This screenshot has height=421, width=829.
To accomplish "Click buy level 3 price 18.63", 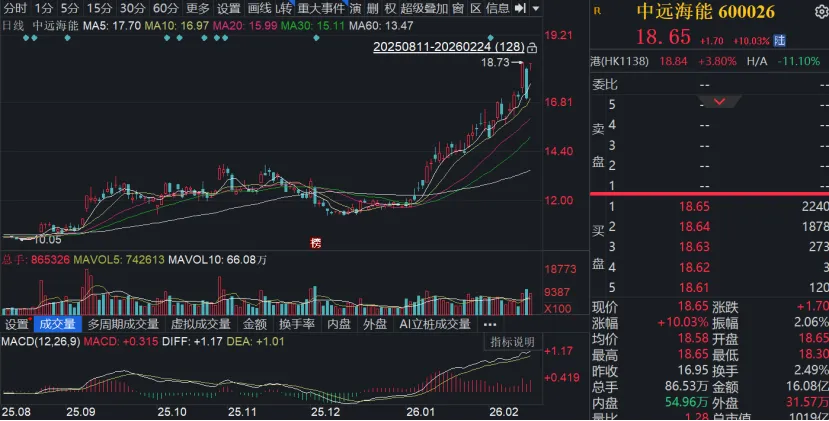I will (694, 246).
